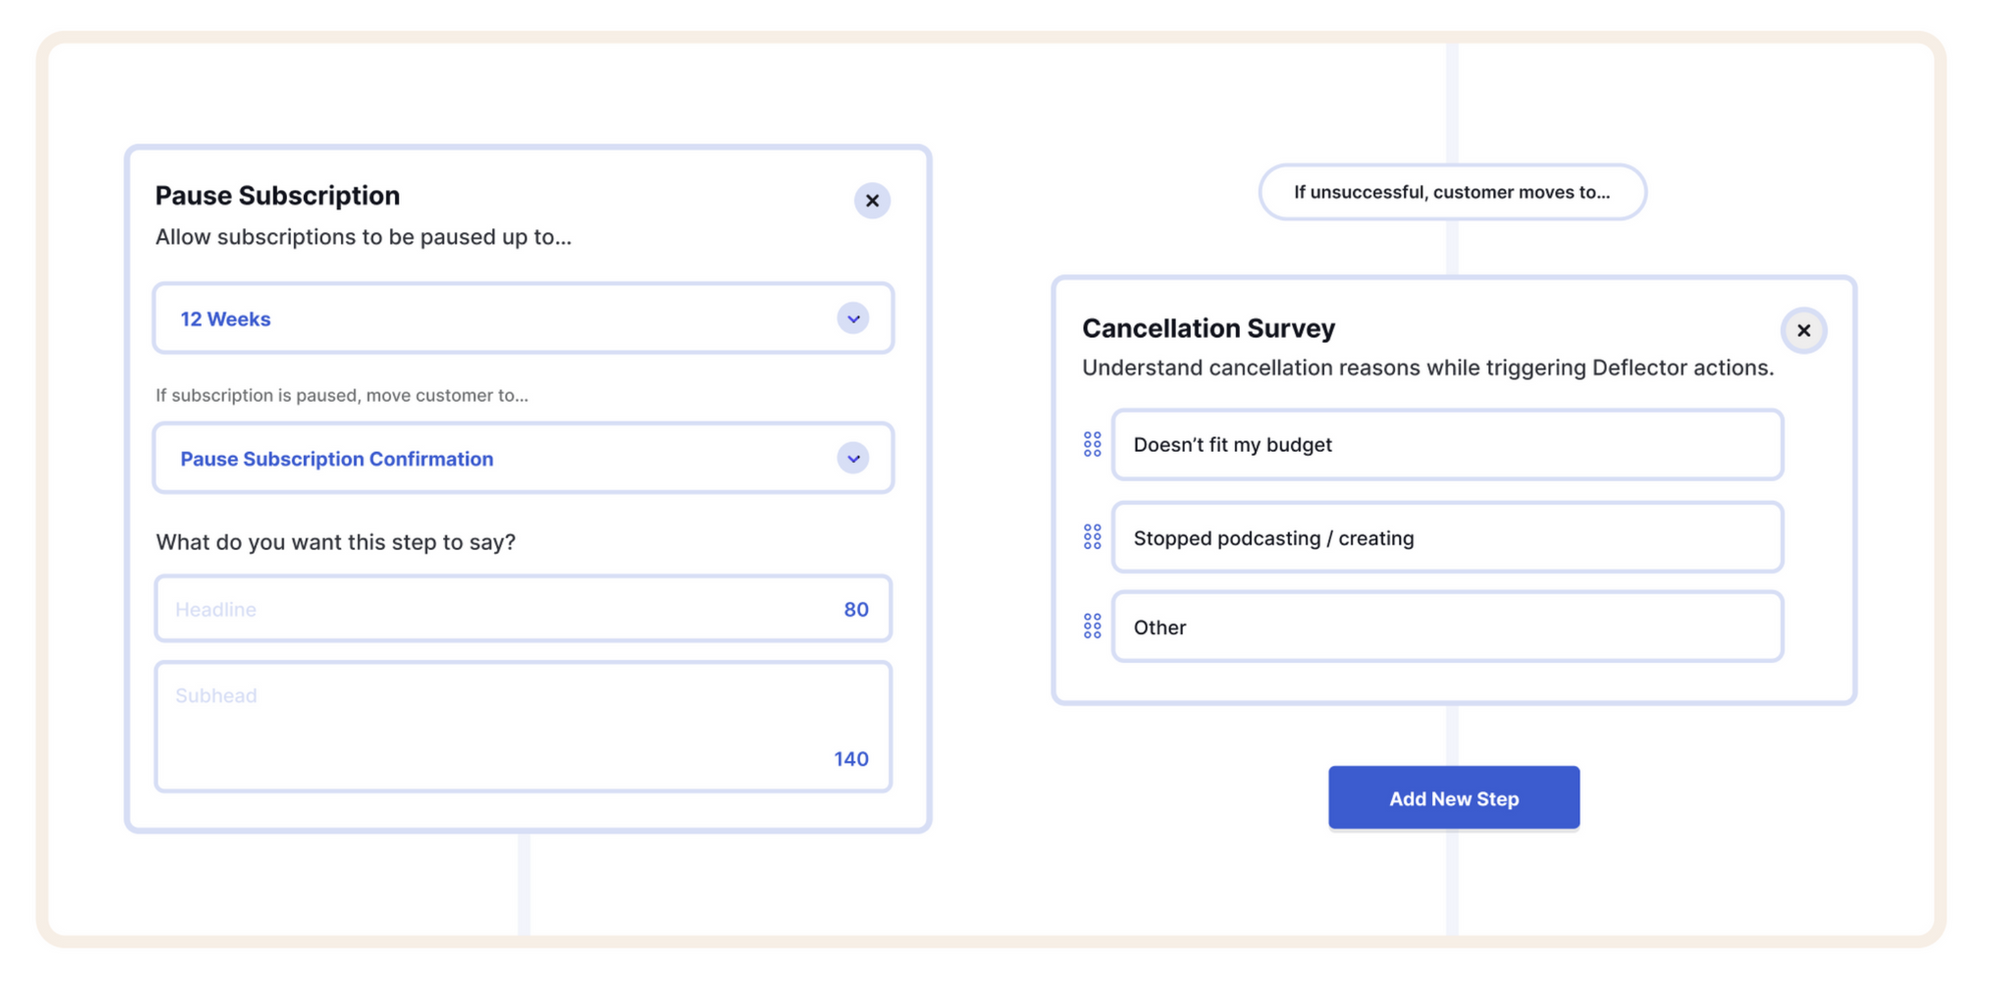Select 'Pause Subscription Confirmation' link text

(x=336, y=458)
